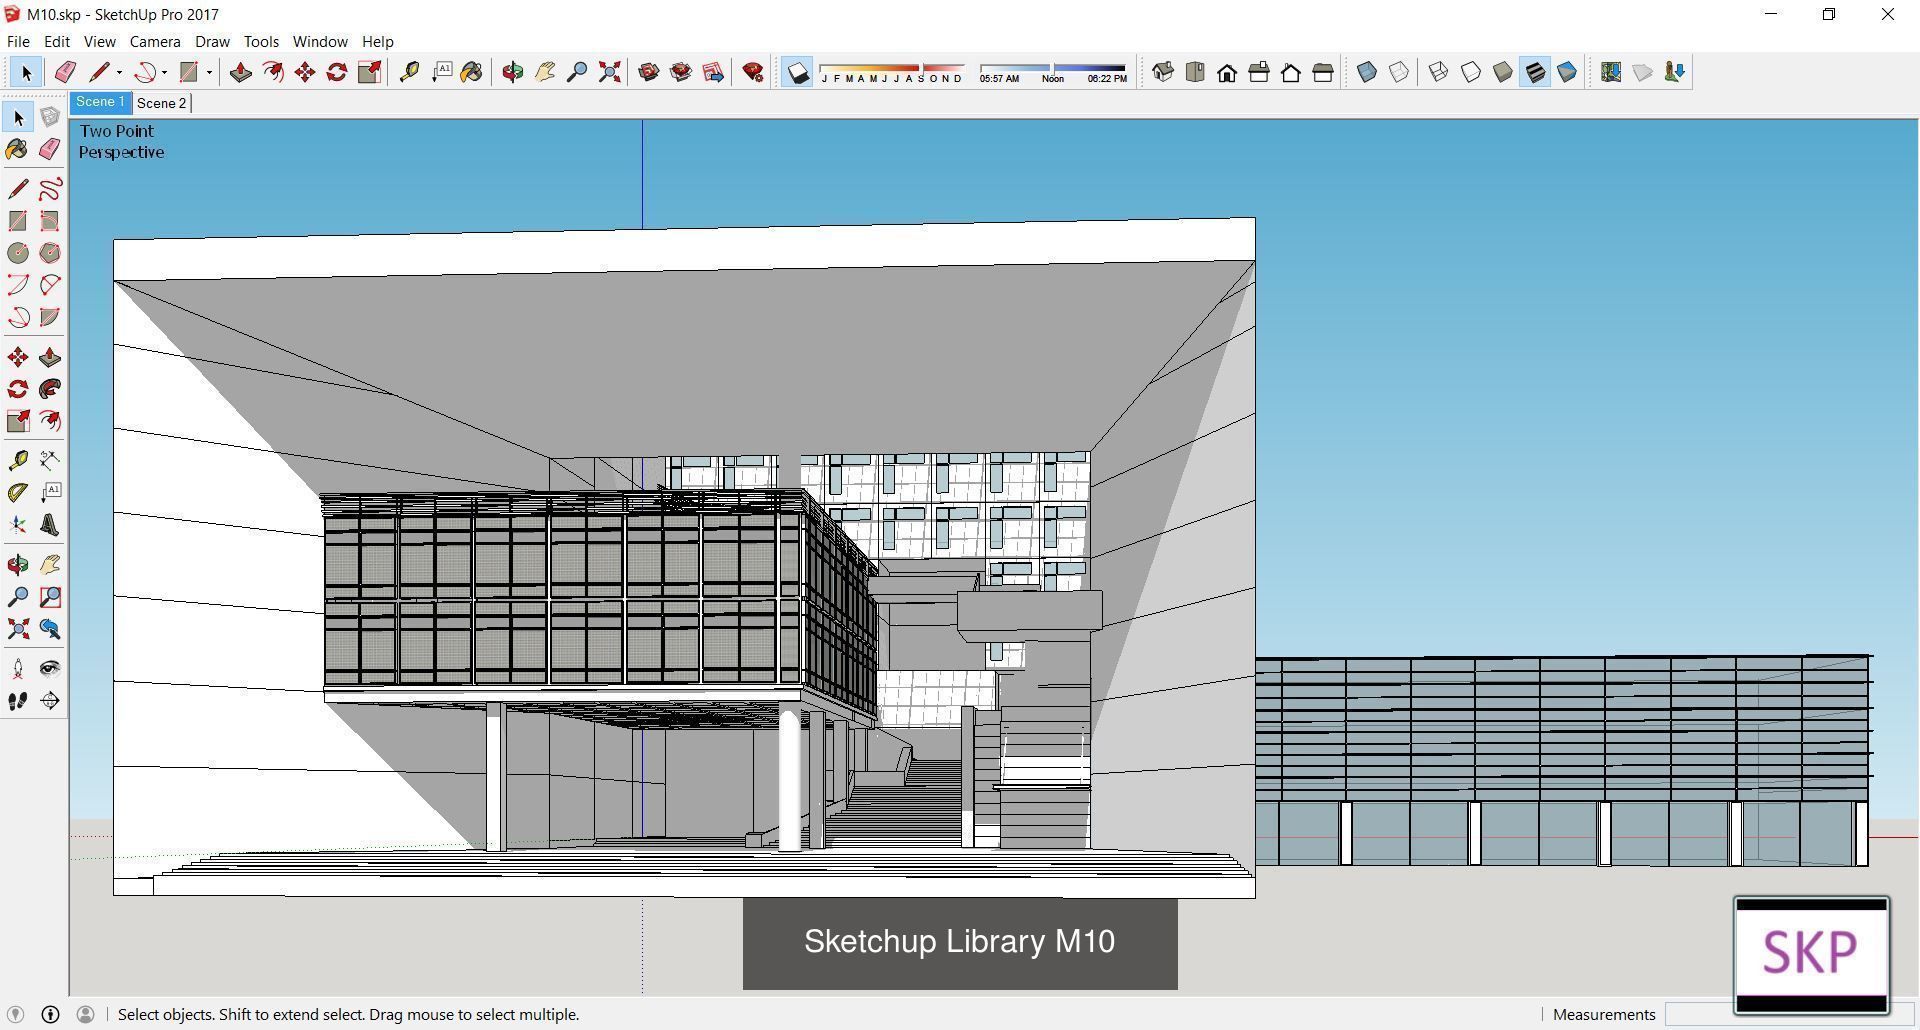Activate the Axes tool

[18, 525]
